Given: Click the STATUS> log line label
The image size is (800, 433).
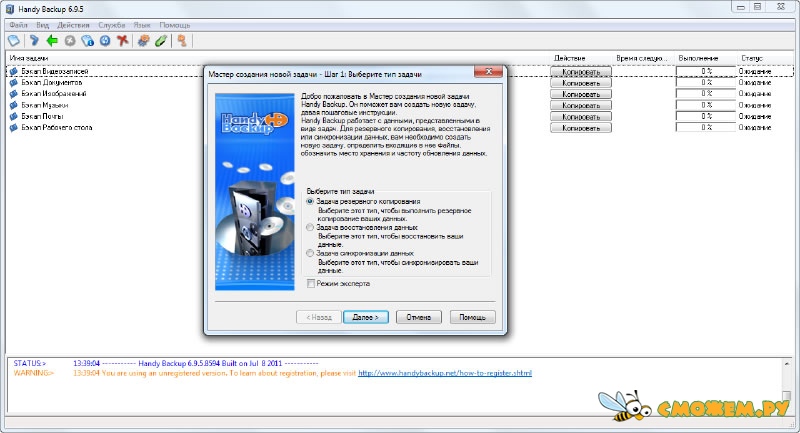Looking at the screenshot, I should pos(30,364).
